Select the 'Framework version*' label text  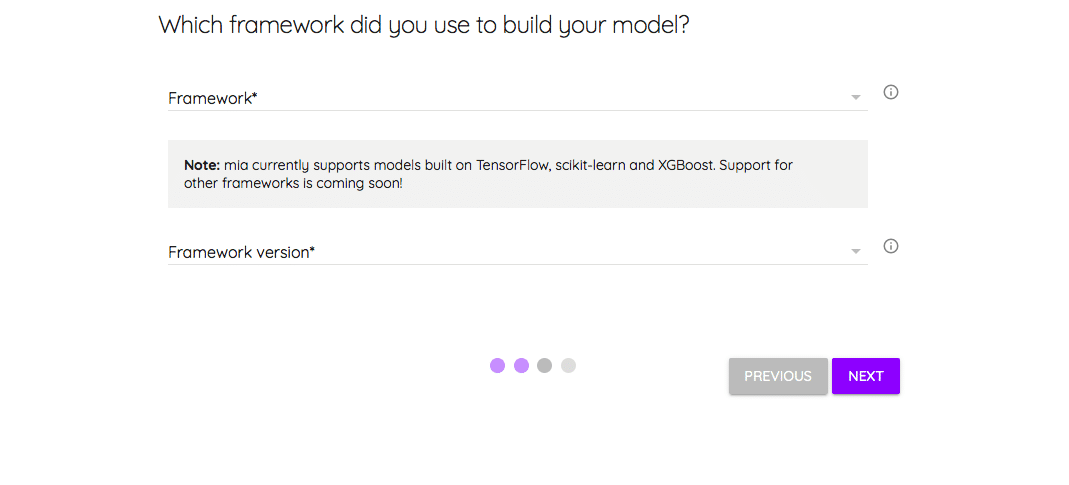click(x=241, y=252)
